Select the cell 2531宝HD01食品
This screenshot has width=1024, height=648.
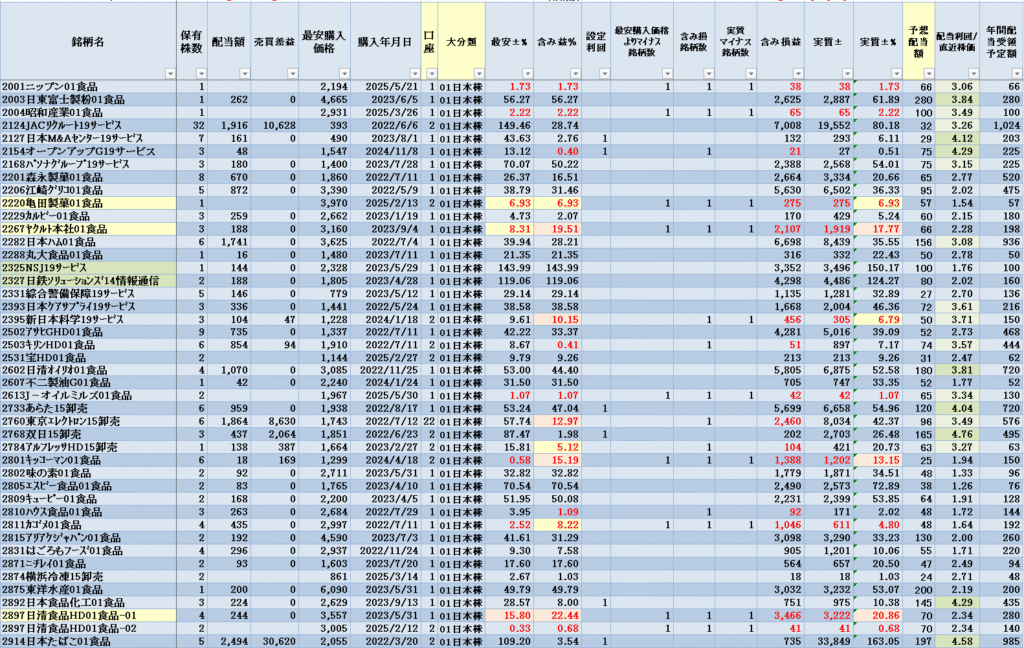(x=88, y=358)
